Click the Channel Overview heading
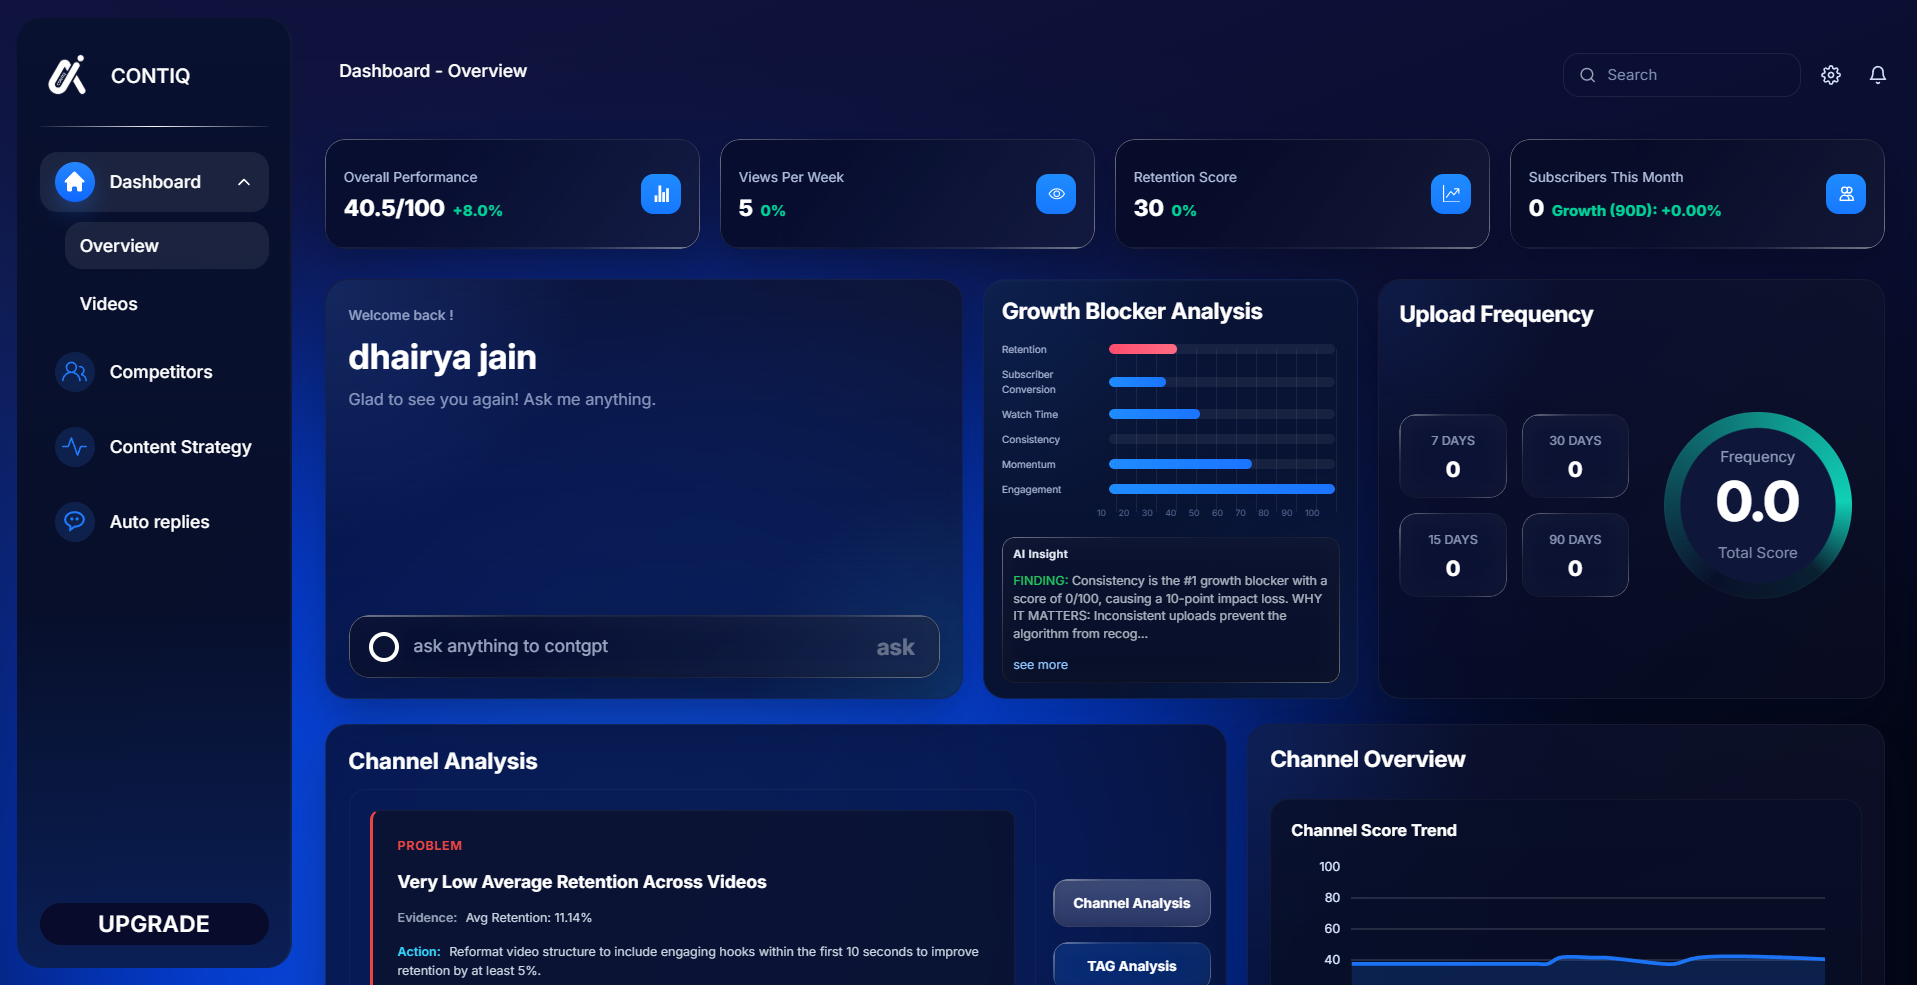The image size is (1917, 985). [1368, 759]
